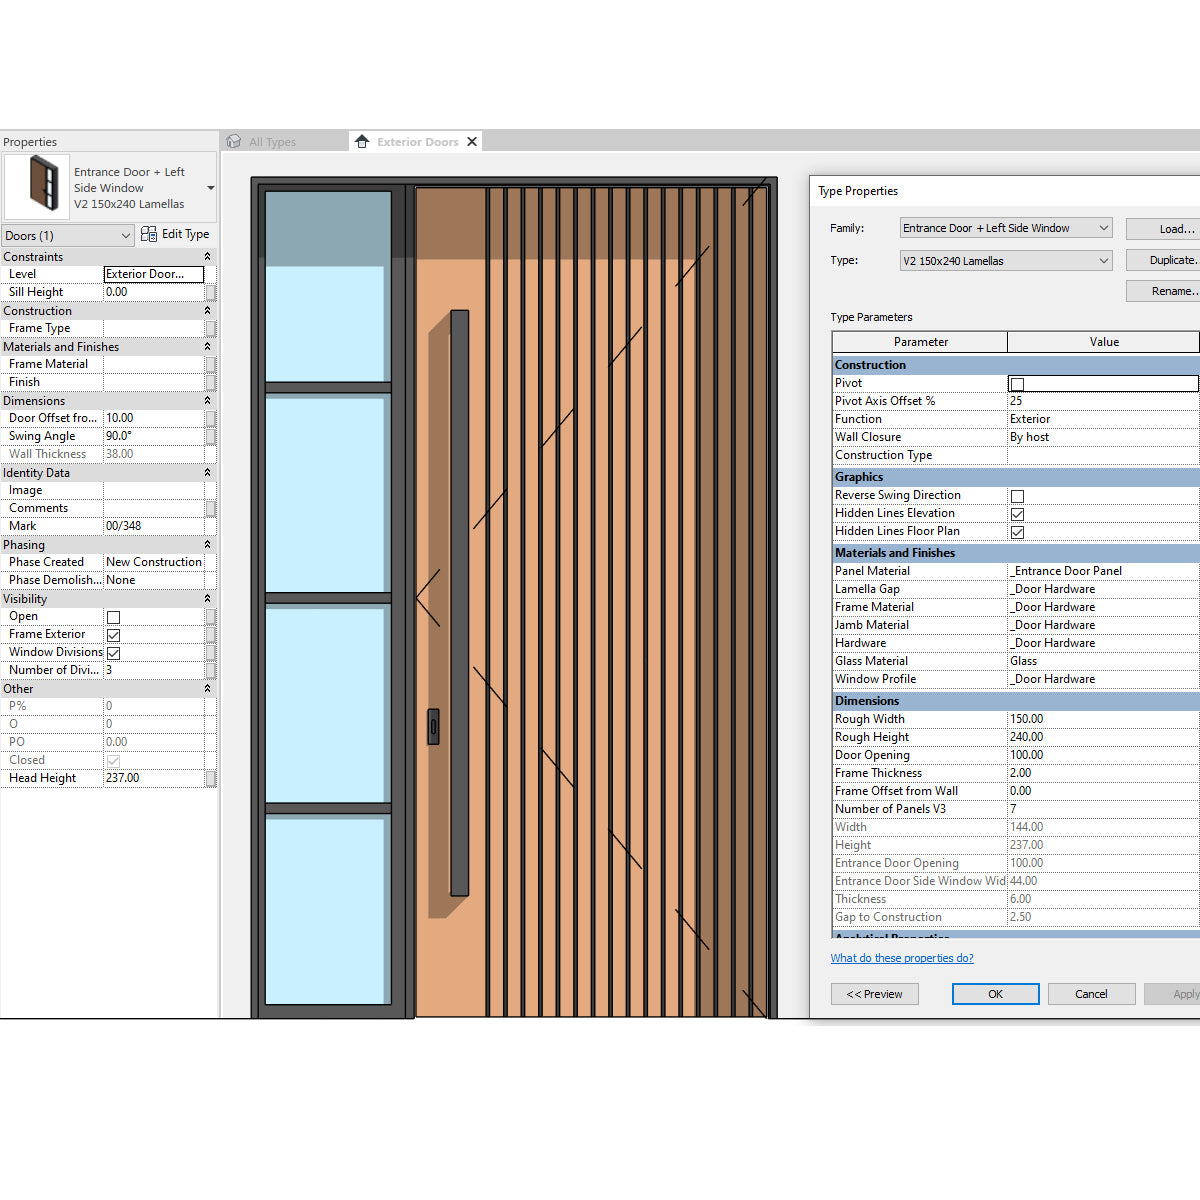Toggle the Reverse Swing Direction checkbox
The image size is (1200, 1200).
[x=1017, y=496]
